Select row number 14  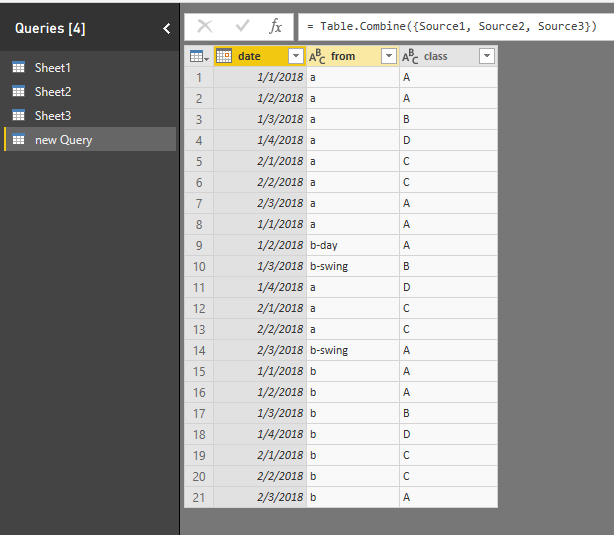coord(199,350)
